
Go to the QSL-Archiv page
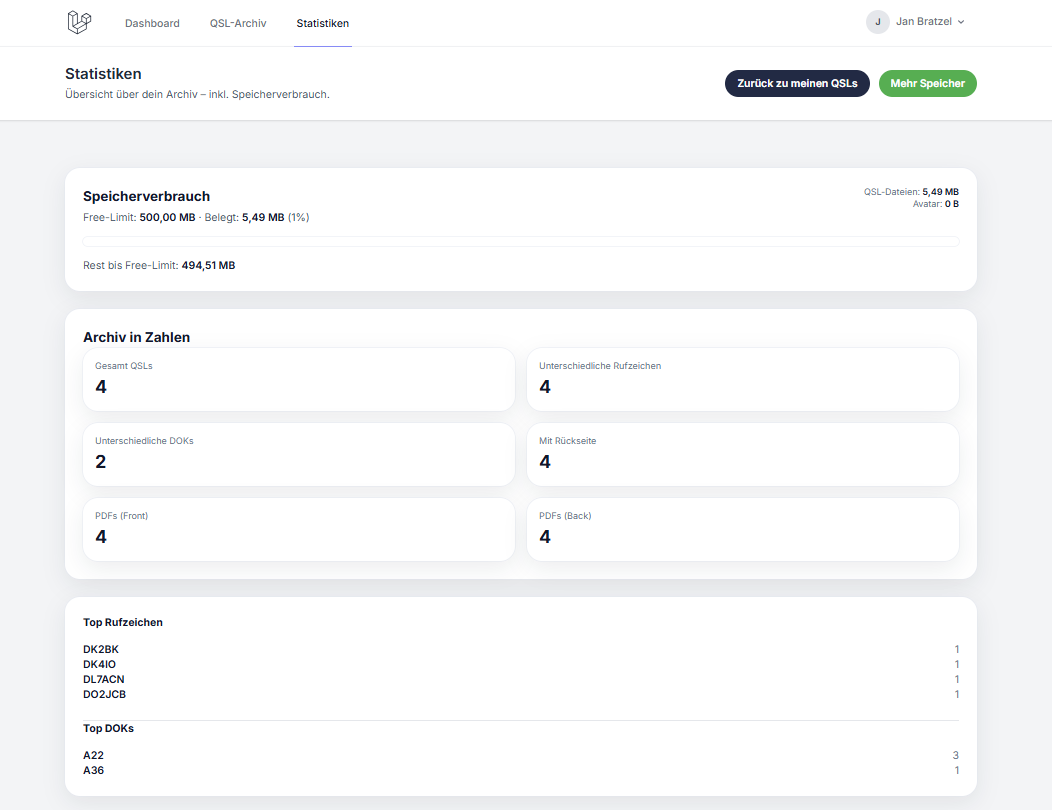(238, 23)
